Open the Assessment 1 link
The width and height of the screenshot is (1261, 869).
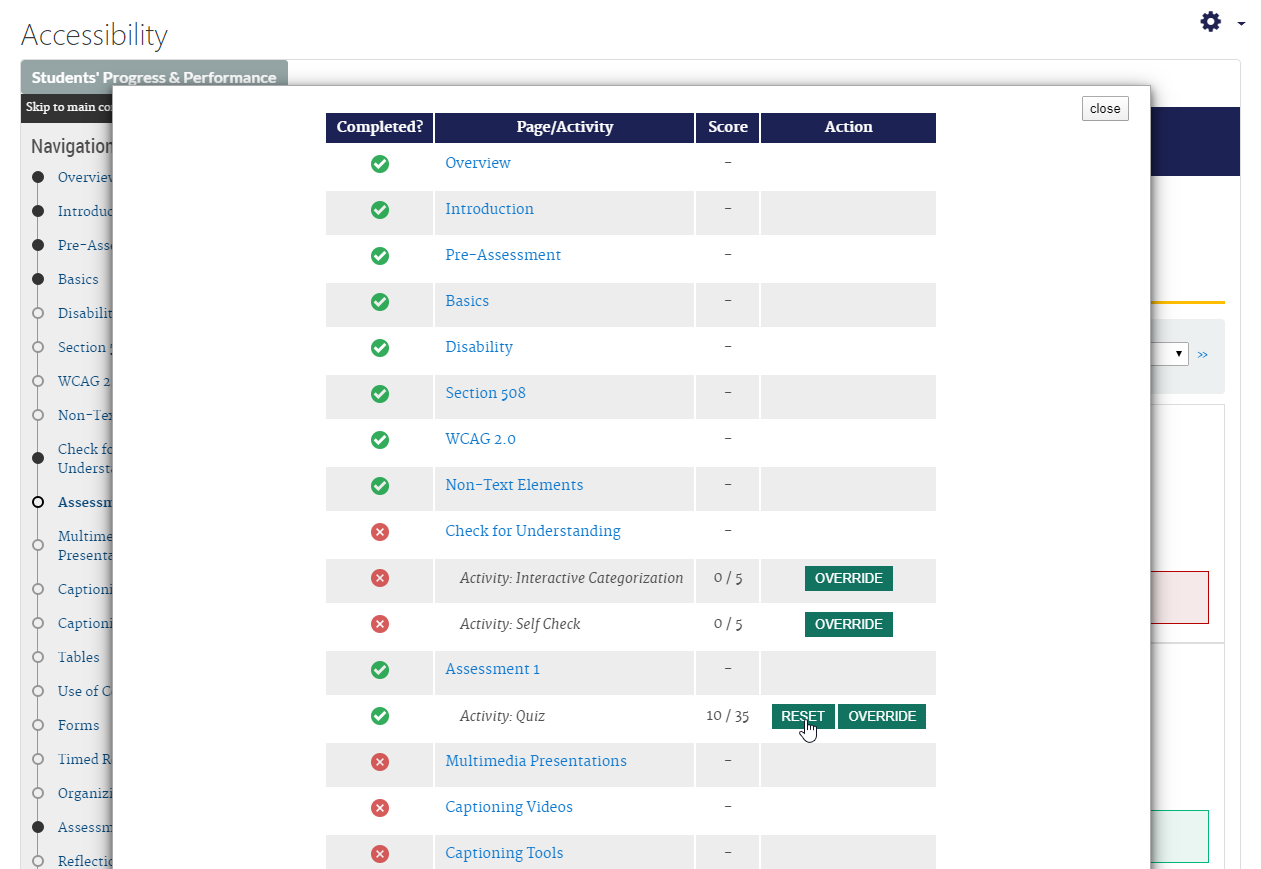coord(492,669)
